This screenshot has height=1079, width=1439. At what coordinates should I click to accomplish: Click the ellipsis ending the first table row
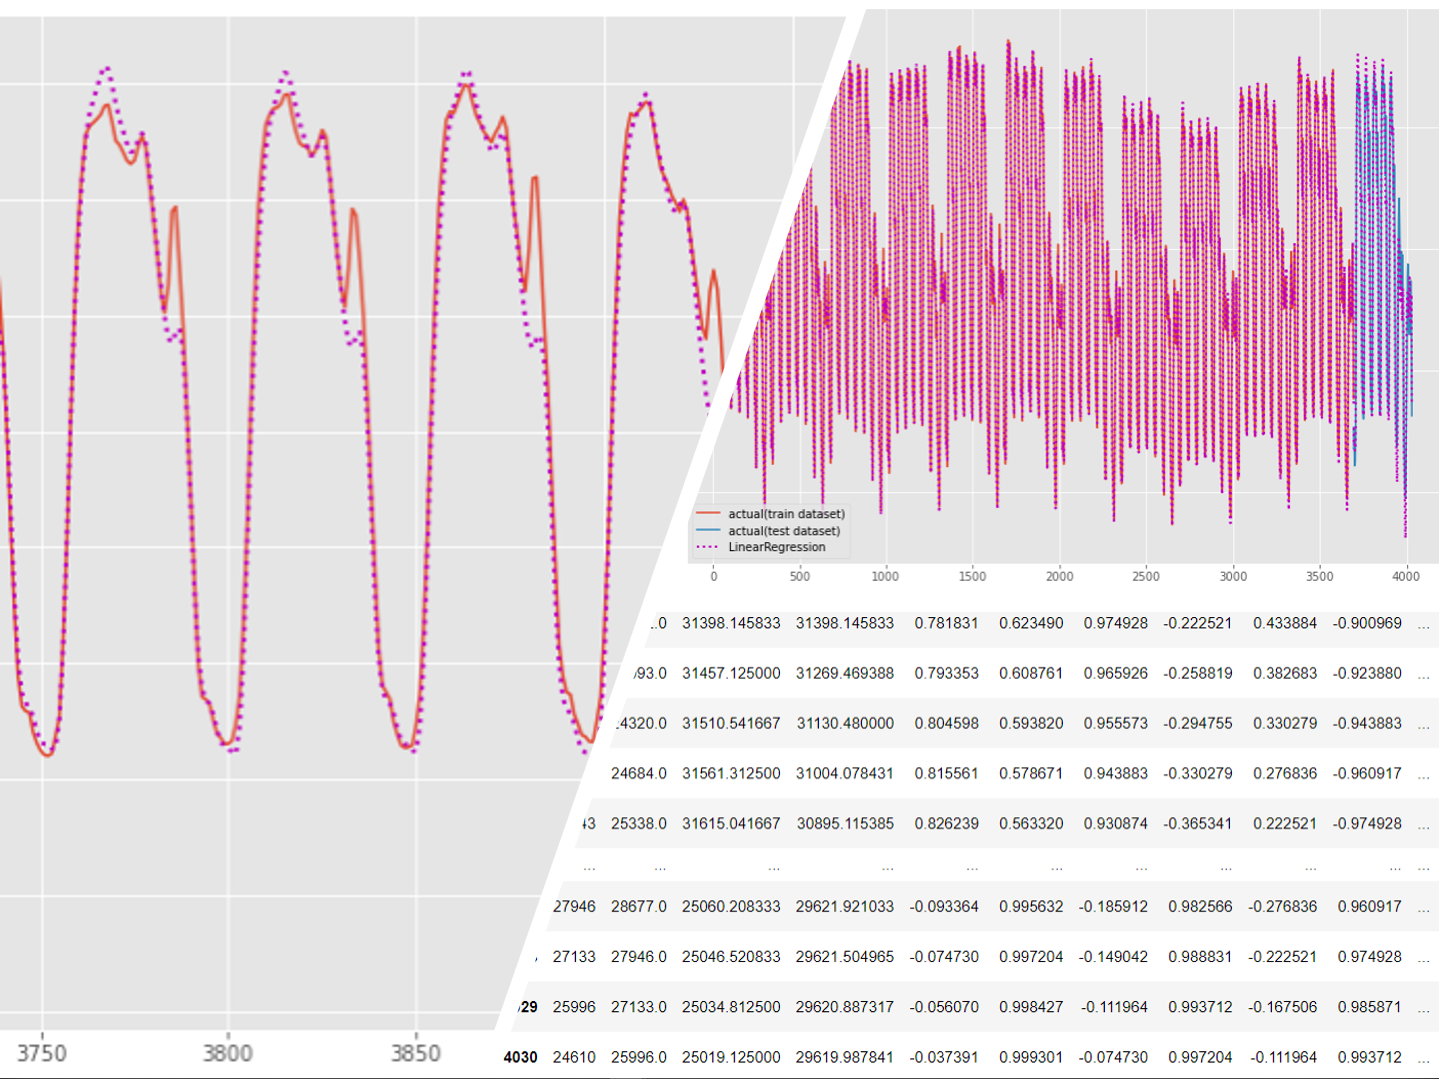coord(1423,624)
